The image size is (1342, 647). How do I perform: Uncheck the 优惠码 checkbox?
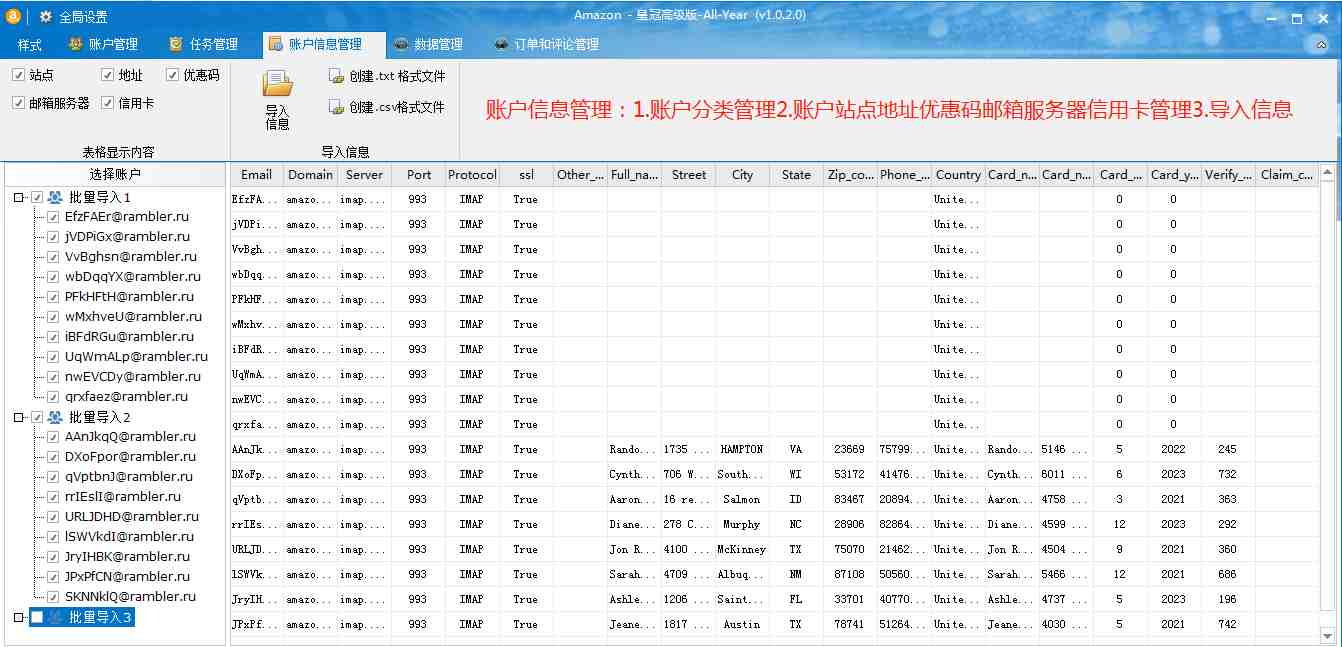[x=172, y=75]
